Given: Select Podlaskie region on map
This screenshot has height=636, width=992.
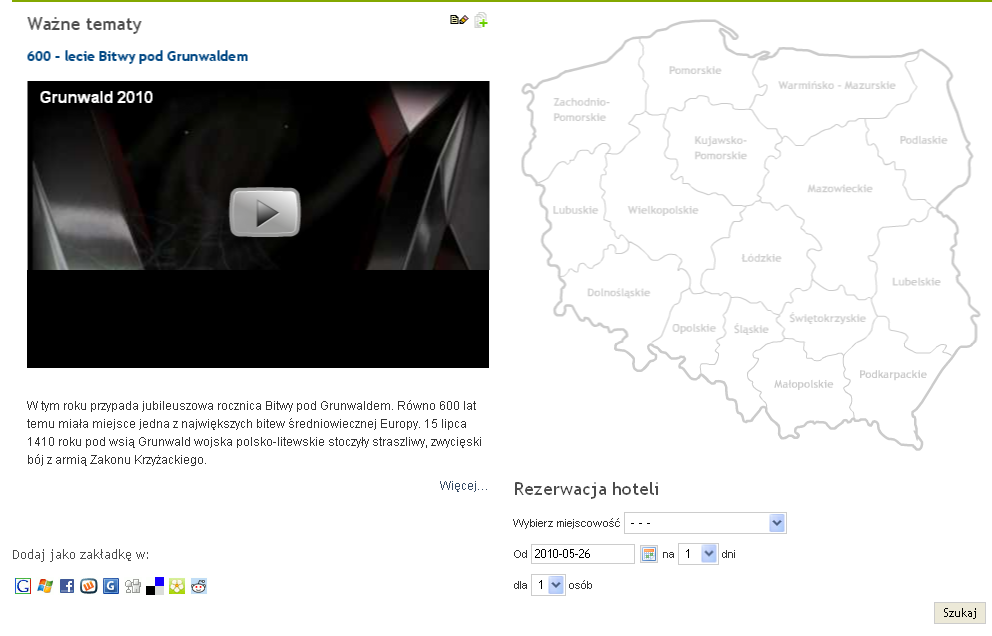Looking at the screenshot, I should (923, 140).
